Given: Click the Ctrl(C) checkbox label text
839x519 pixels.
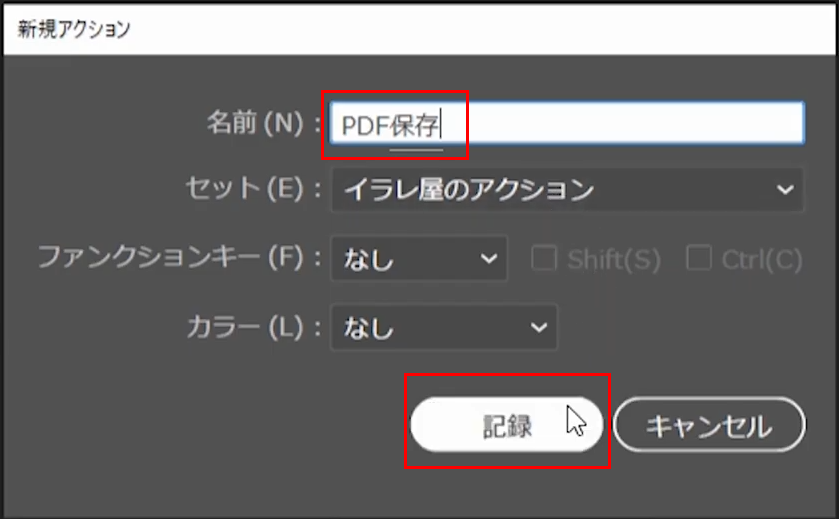Looking at the screenshot, I should tap(761, 260).
